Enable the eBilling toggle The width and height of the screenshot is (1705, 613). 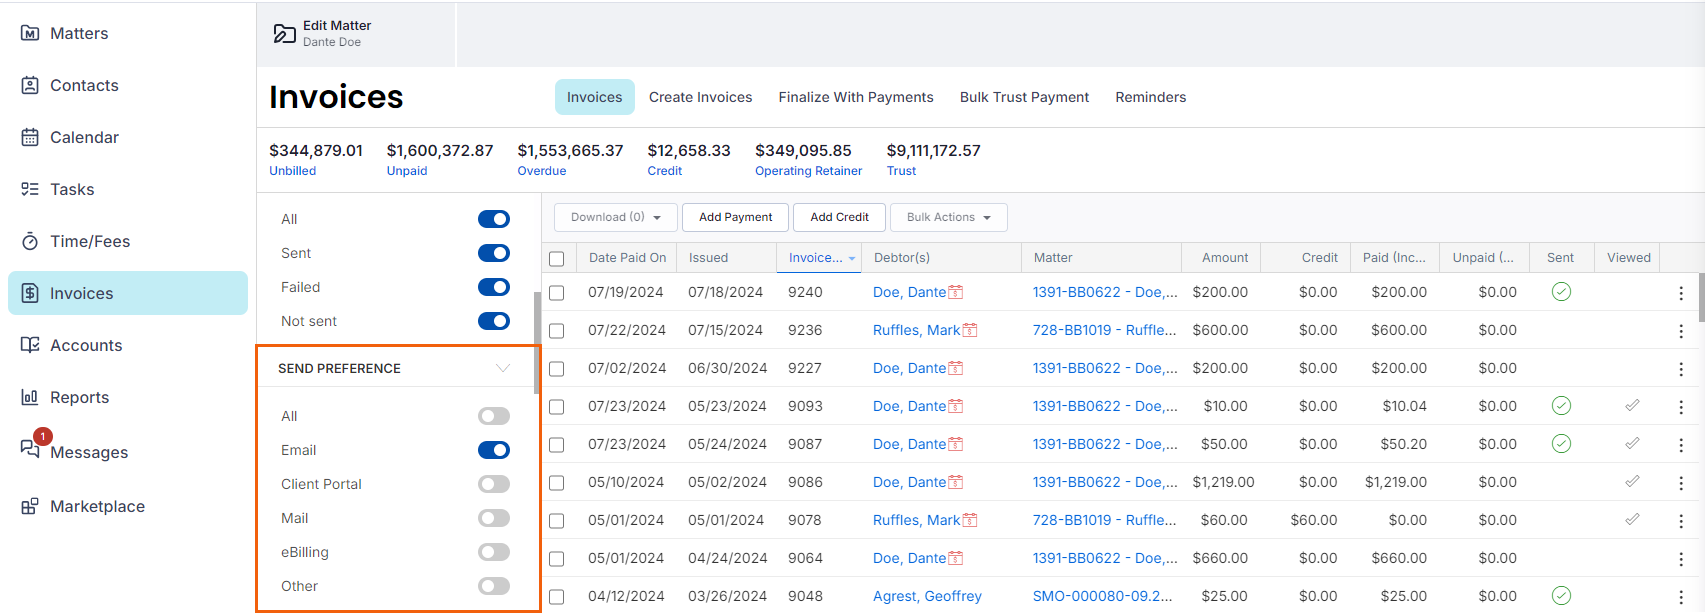point(494,552)
